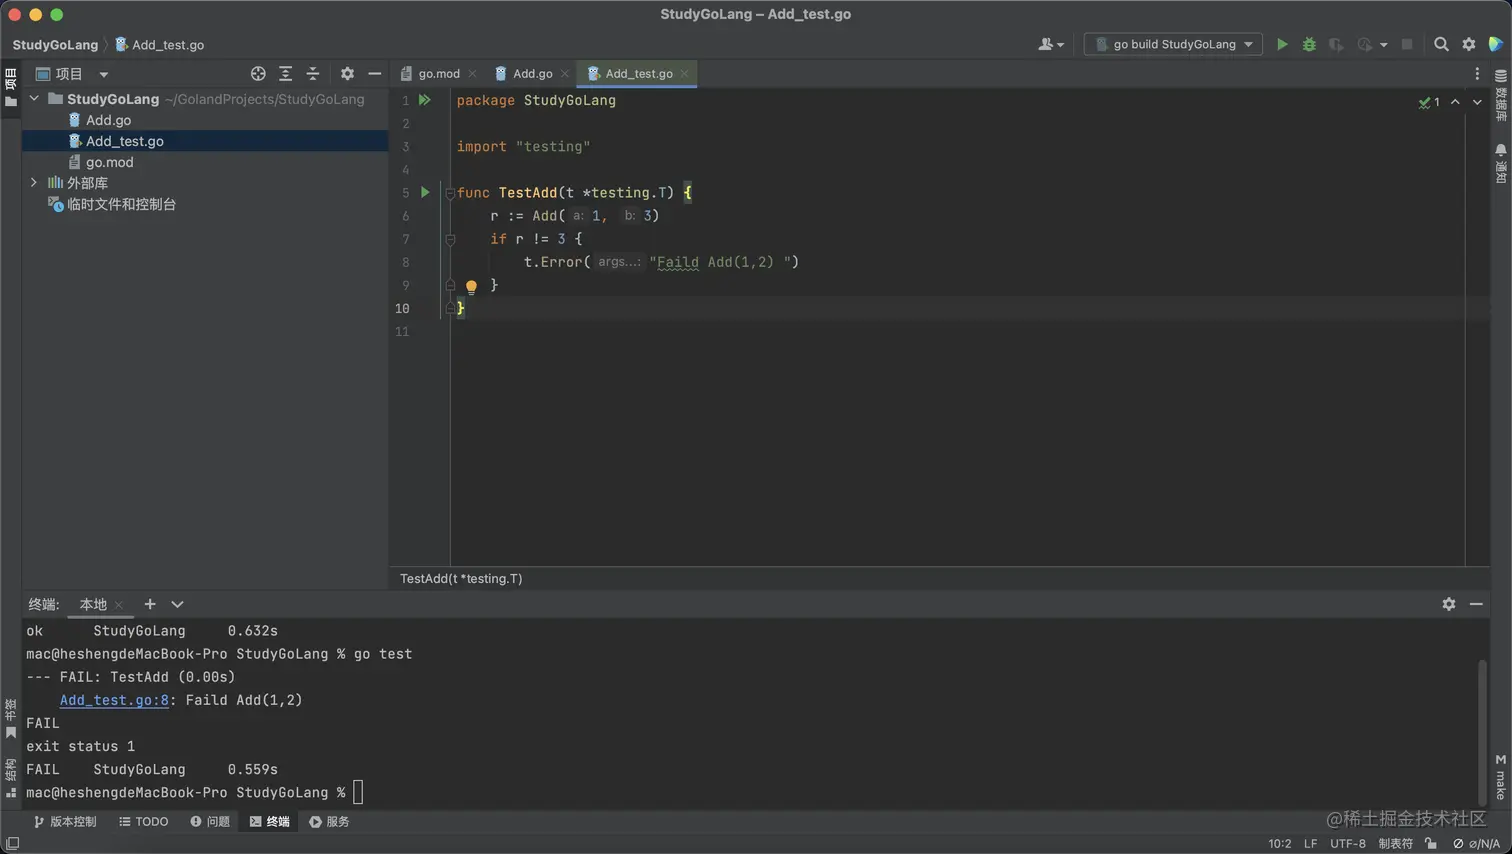The image size is (1512, 854).
Task: Open project panel options gear
Action: click(347, 74)
